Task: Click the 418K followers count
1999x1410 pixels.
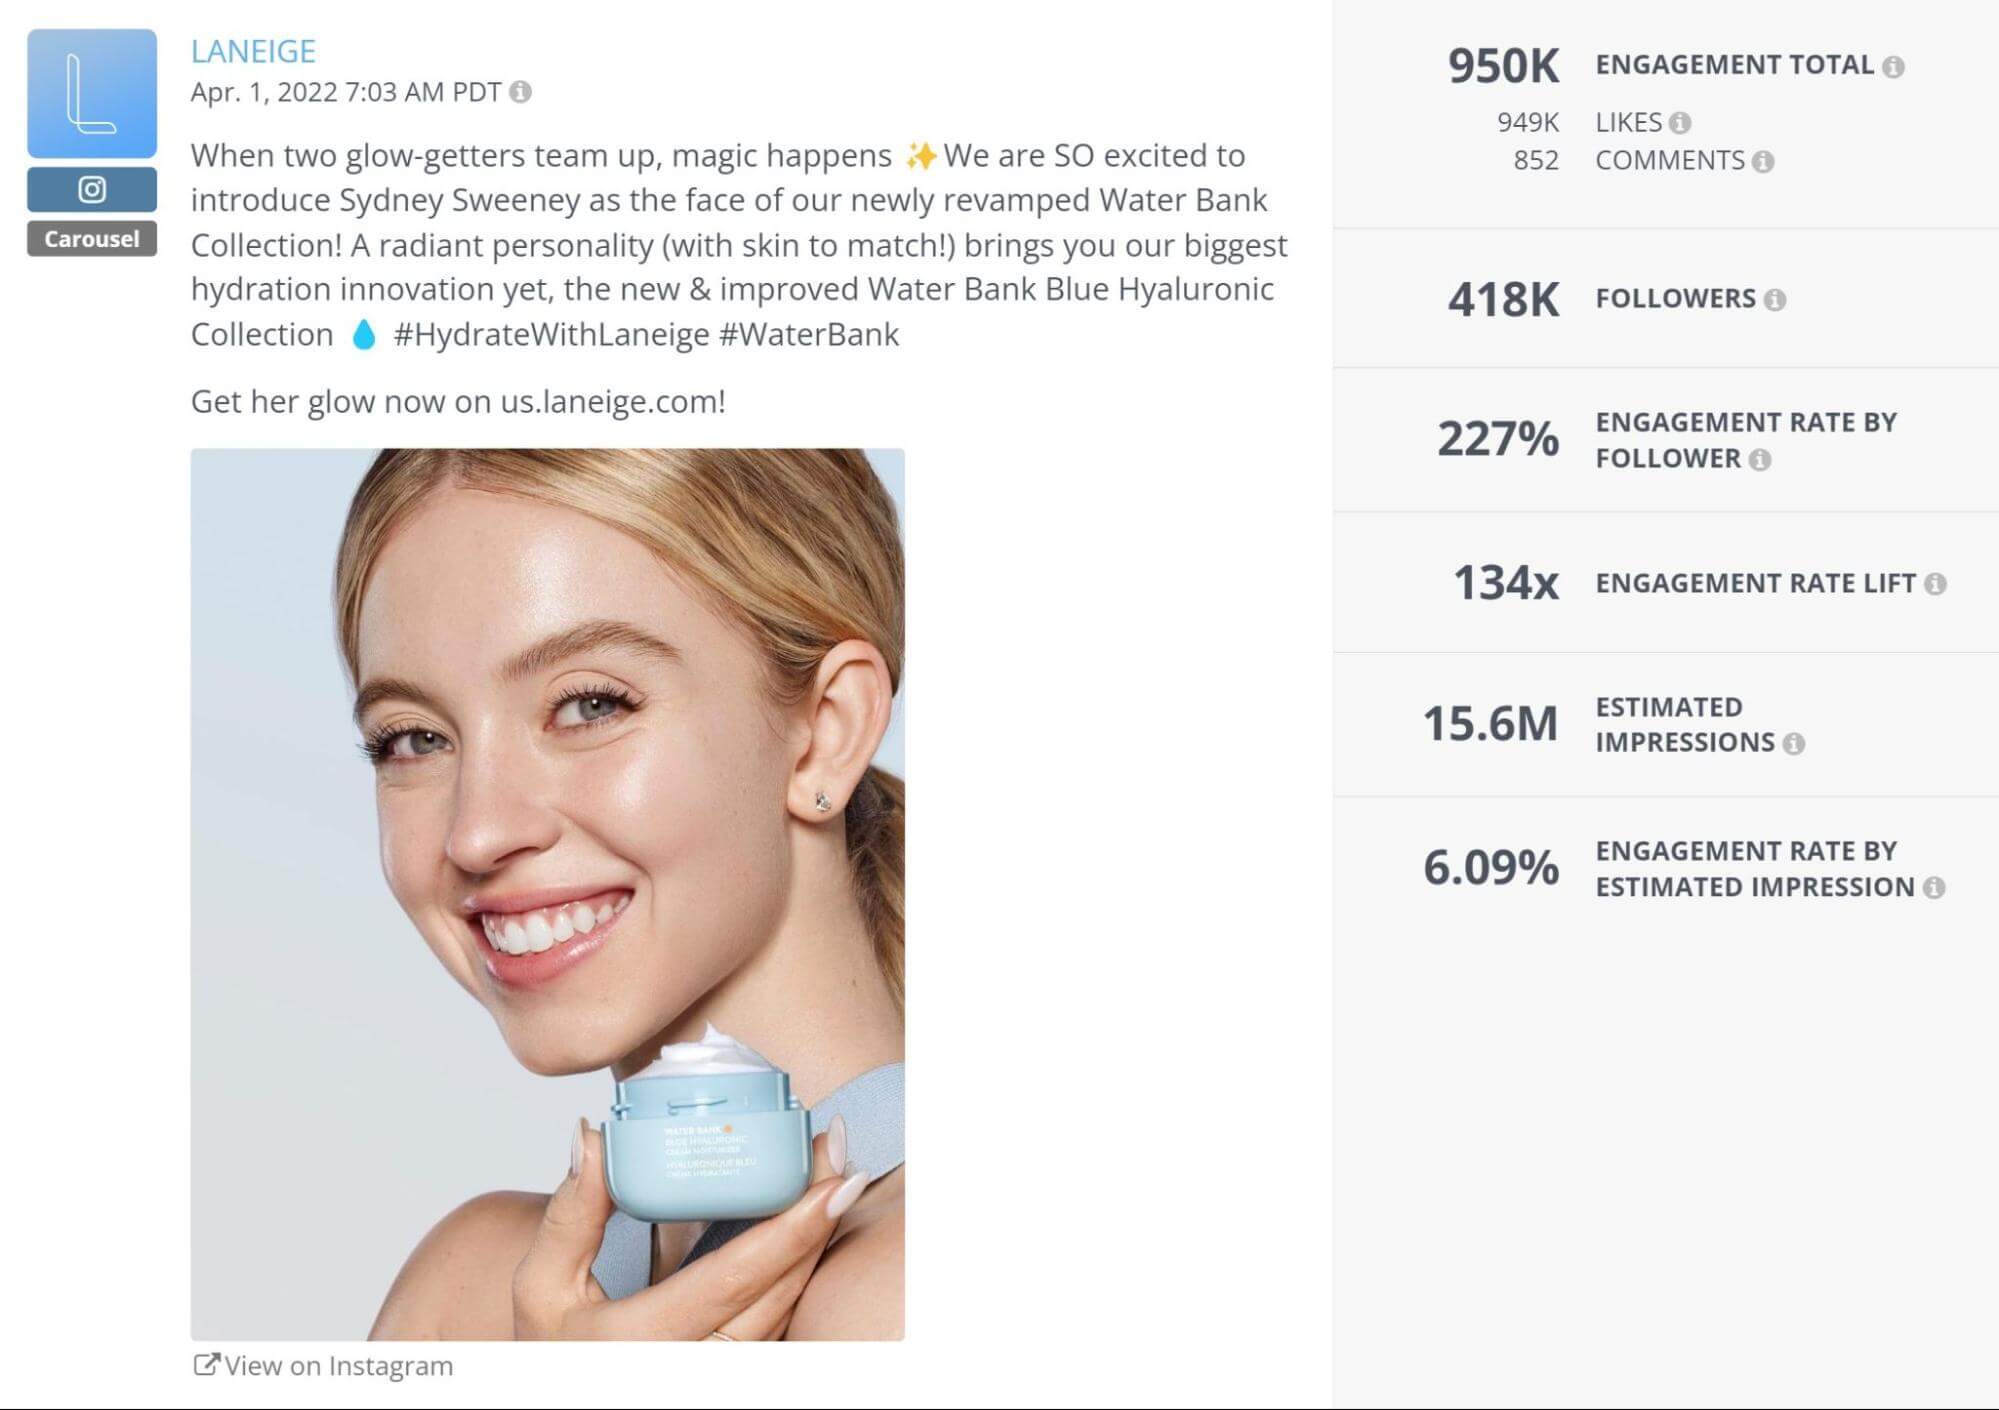Action: (x=1506, y=297)
